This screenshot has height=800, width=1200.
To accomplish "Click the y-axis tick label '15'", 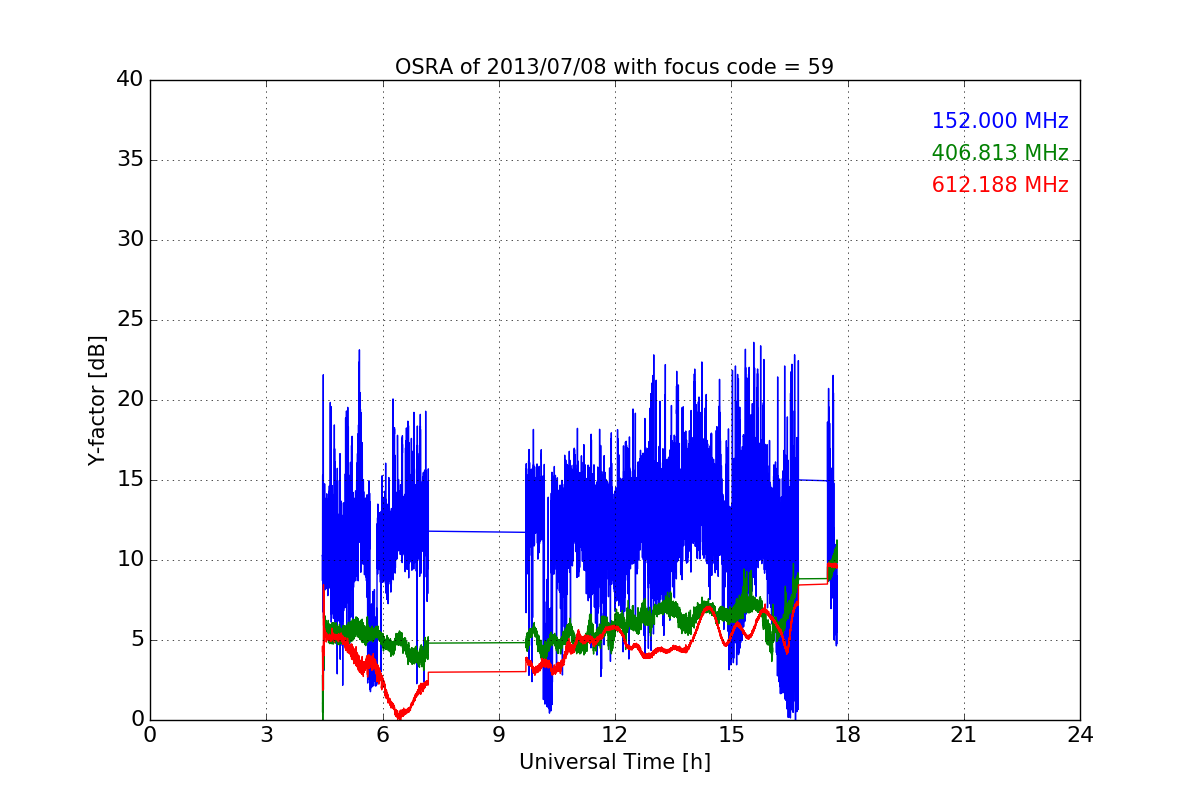I will [130, 480].
